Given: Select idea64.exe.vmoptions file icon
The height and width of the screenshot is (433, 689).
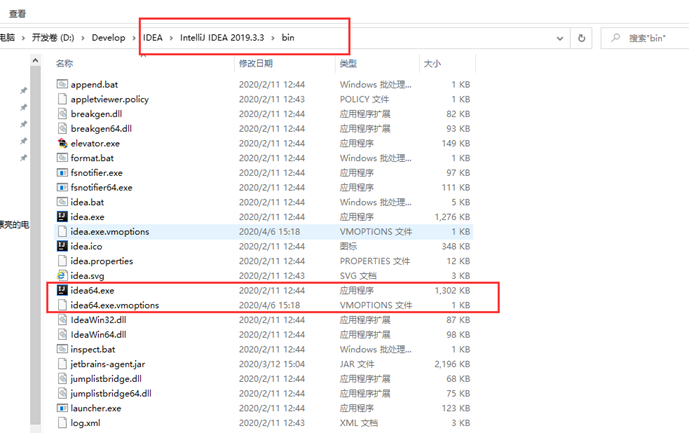Looking at the screenshot, I should click(x=62, y=305).
